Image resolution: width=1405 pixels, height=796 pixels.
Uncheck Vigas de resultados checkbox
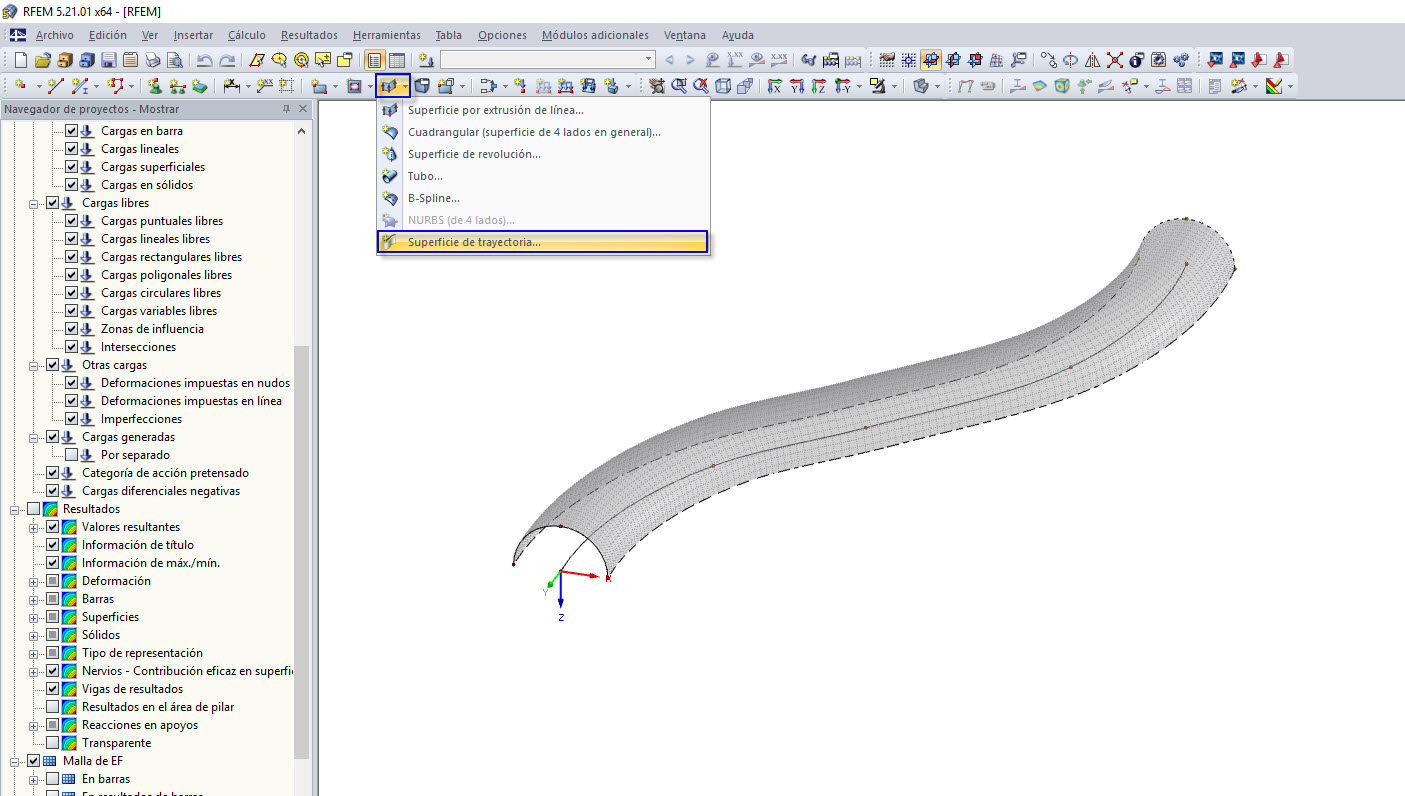(x=52, y=689)
